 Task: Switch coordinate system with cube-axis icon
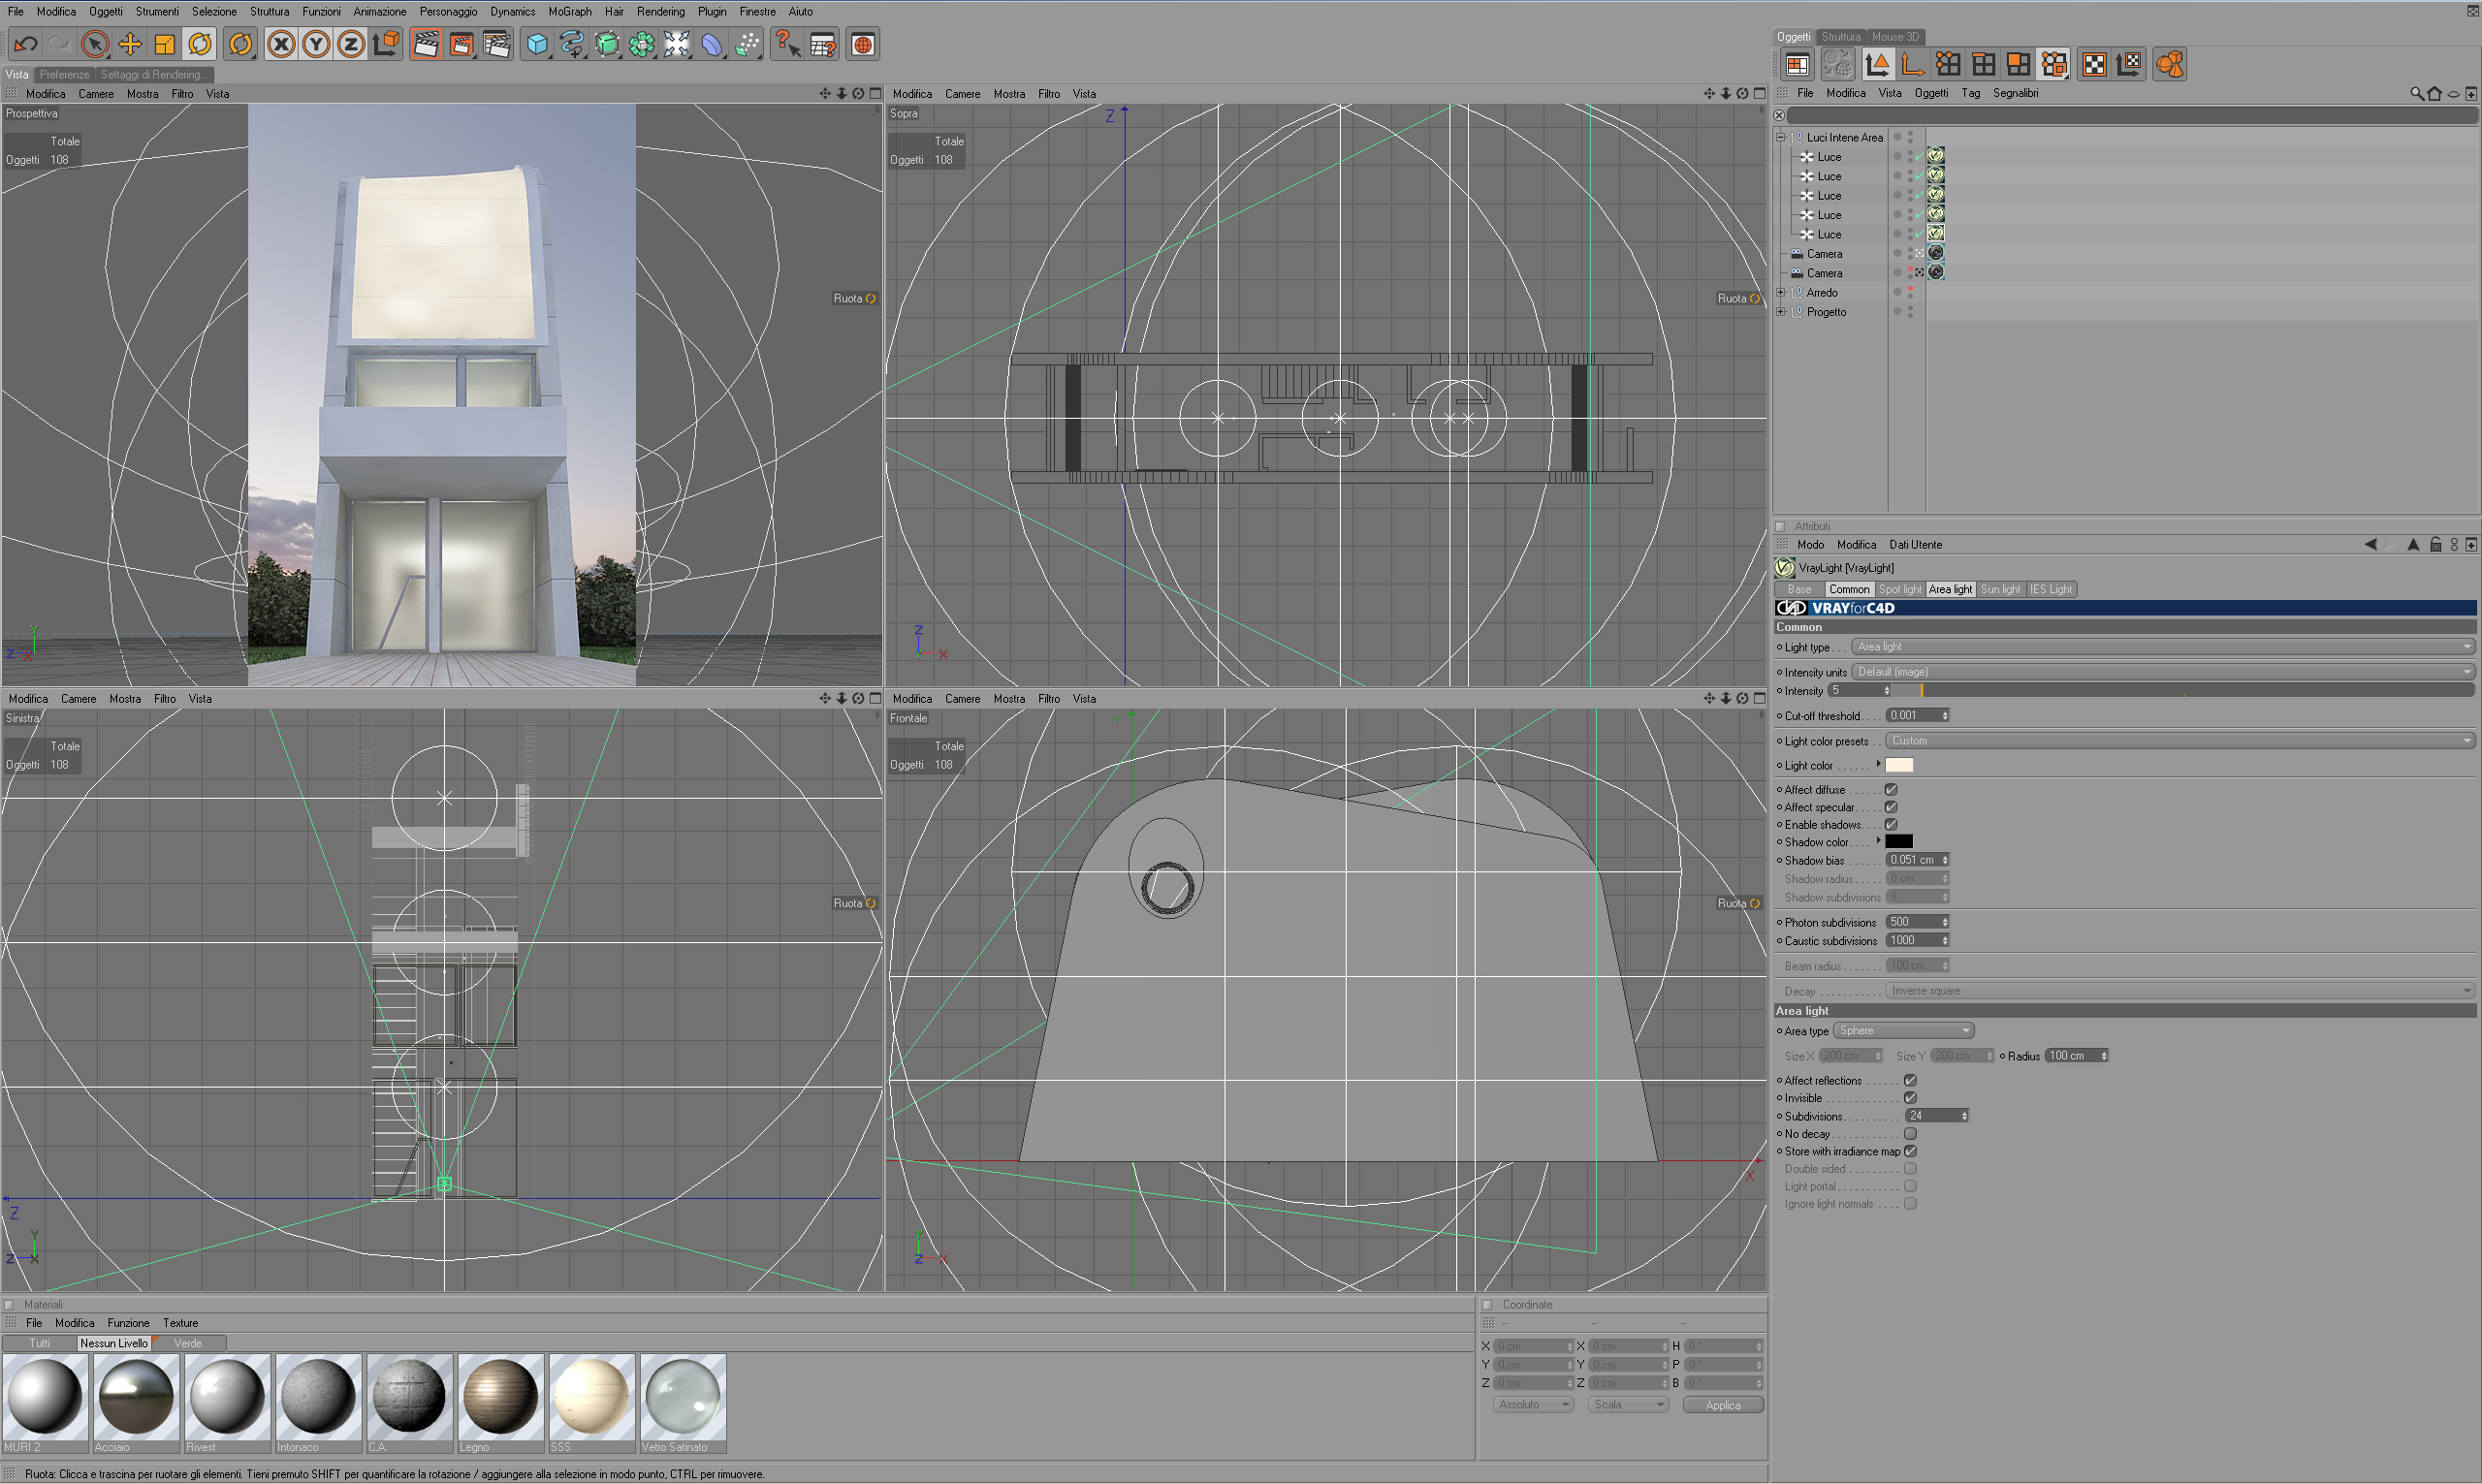tap(386, 44)
